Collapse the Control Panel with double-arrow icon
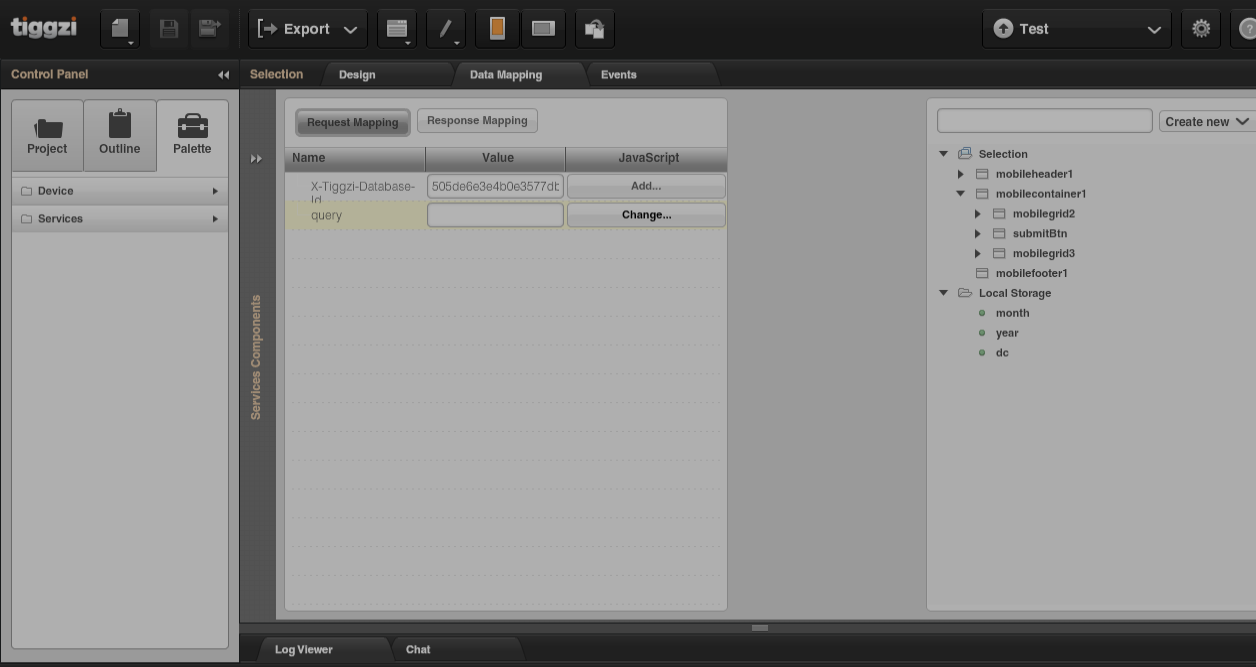This screenshot has width=1256, height=667. 223,75
